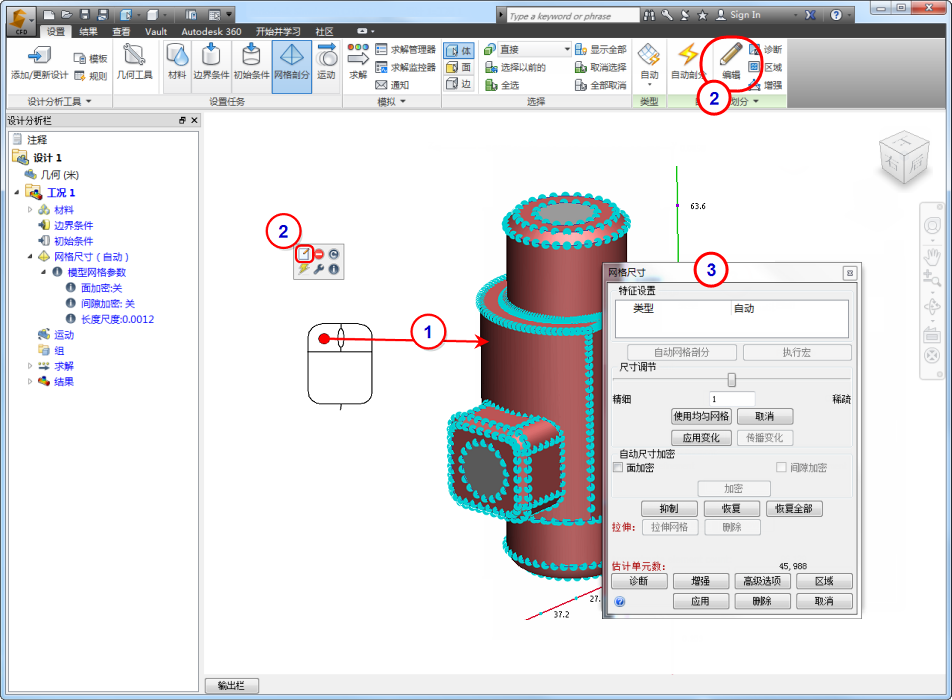Click the star favorites icon in title bar
The image size is (952, 700).
coord(702,15)
